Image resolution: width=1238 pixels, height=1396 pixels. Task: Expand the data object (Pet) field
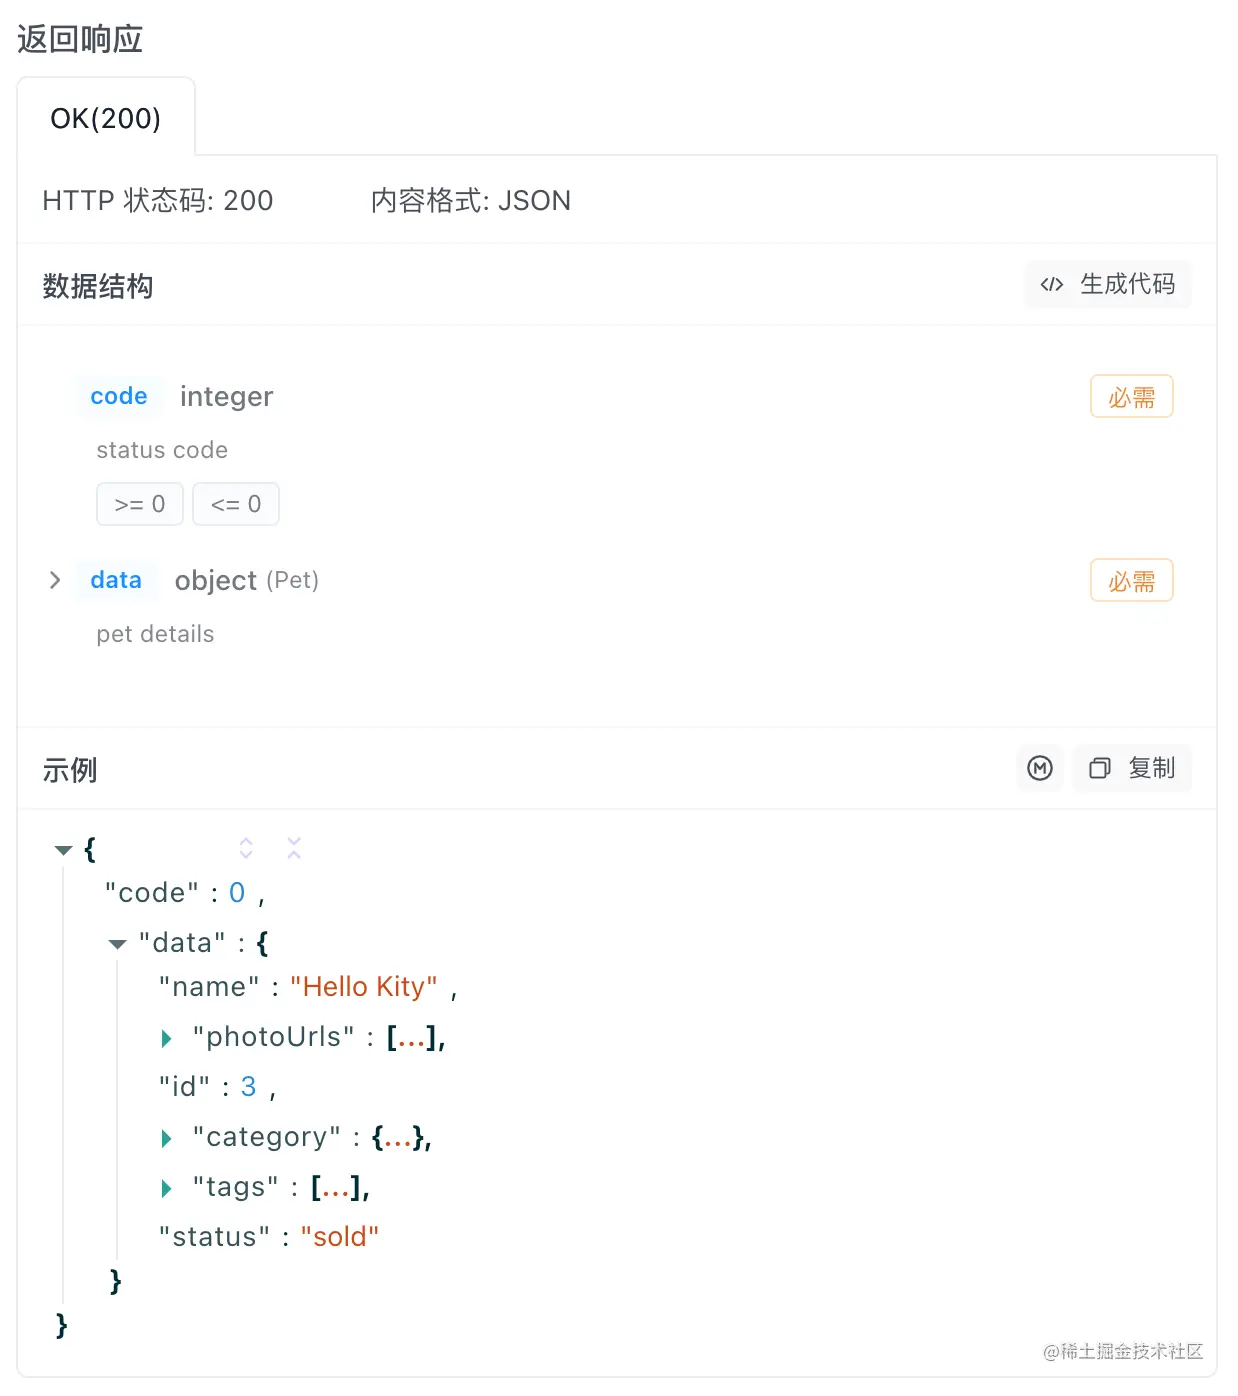(x=55, y=580)
